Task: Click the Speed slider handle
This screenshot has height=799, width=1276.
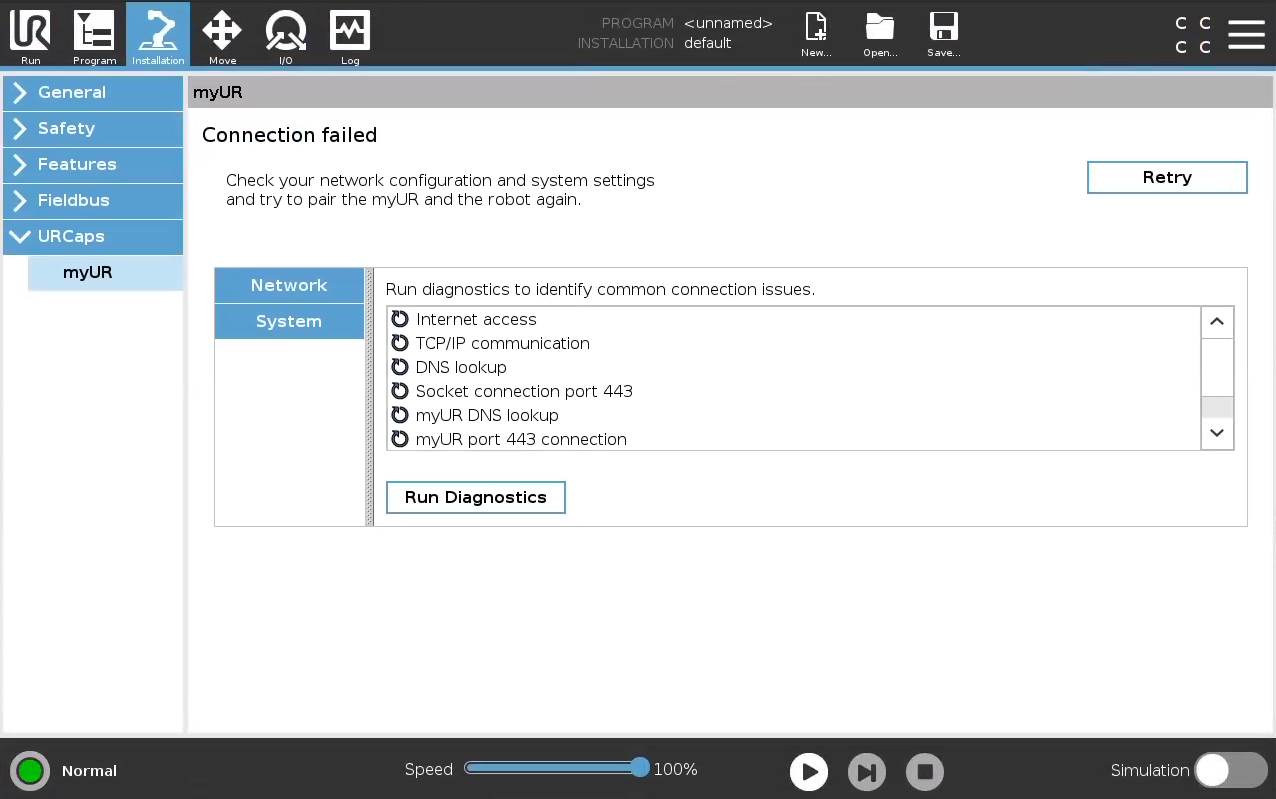Action: [640, 768]
